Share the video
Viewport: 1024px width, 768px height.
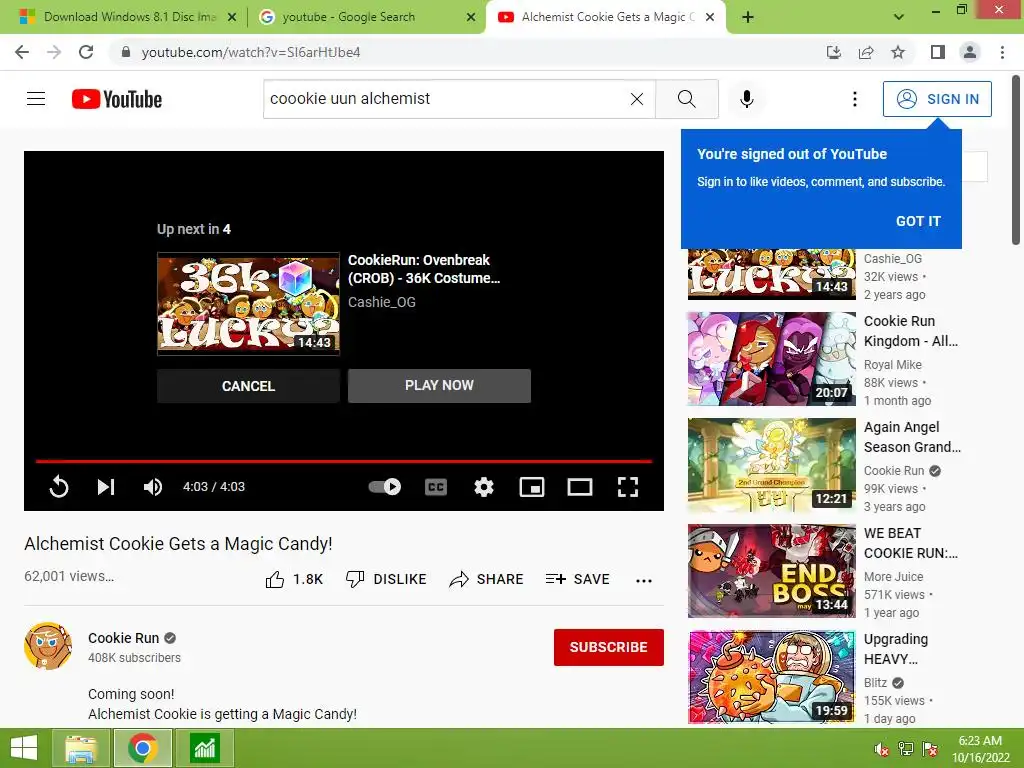[487, 579]
